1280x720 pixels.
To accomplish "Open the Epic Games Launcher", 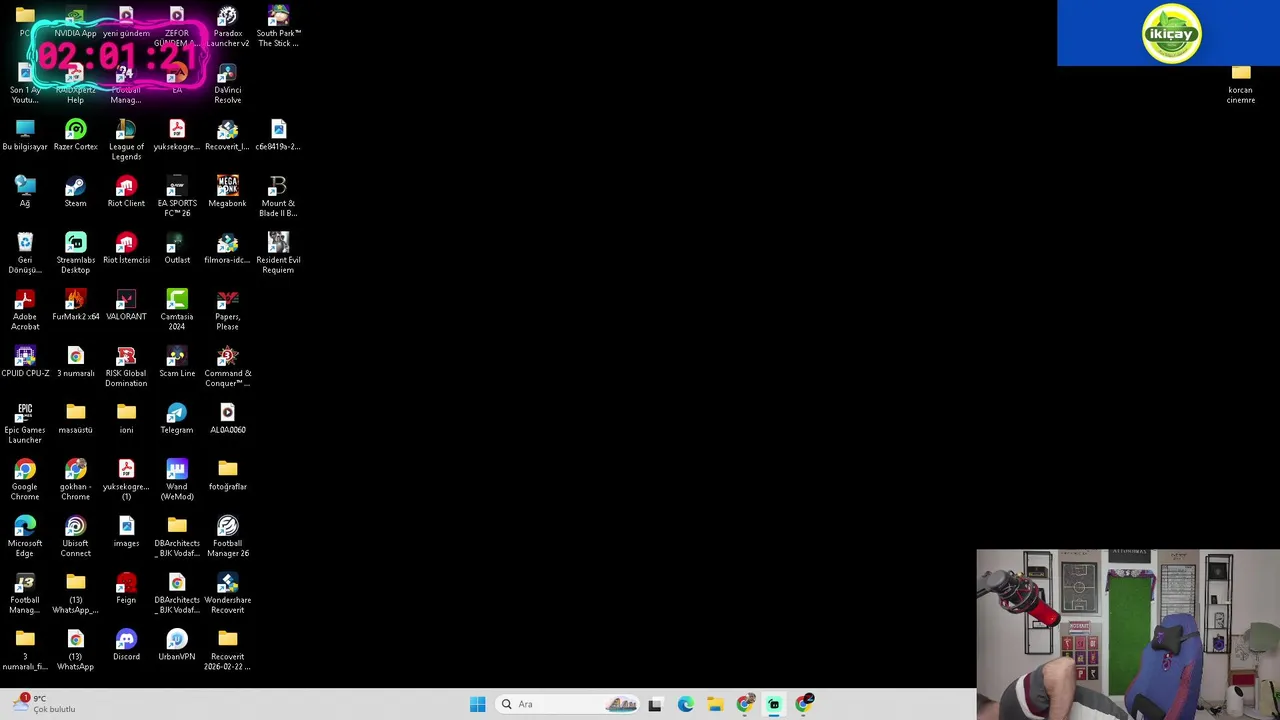I will pyautogui.click(x=25, y=424).
